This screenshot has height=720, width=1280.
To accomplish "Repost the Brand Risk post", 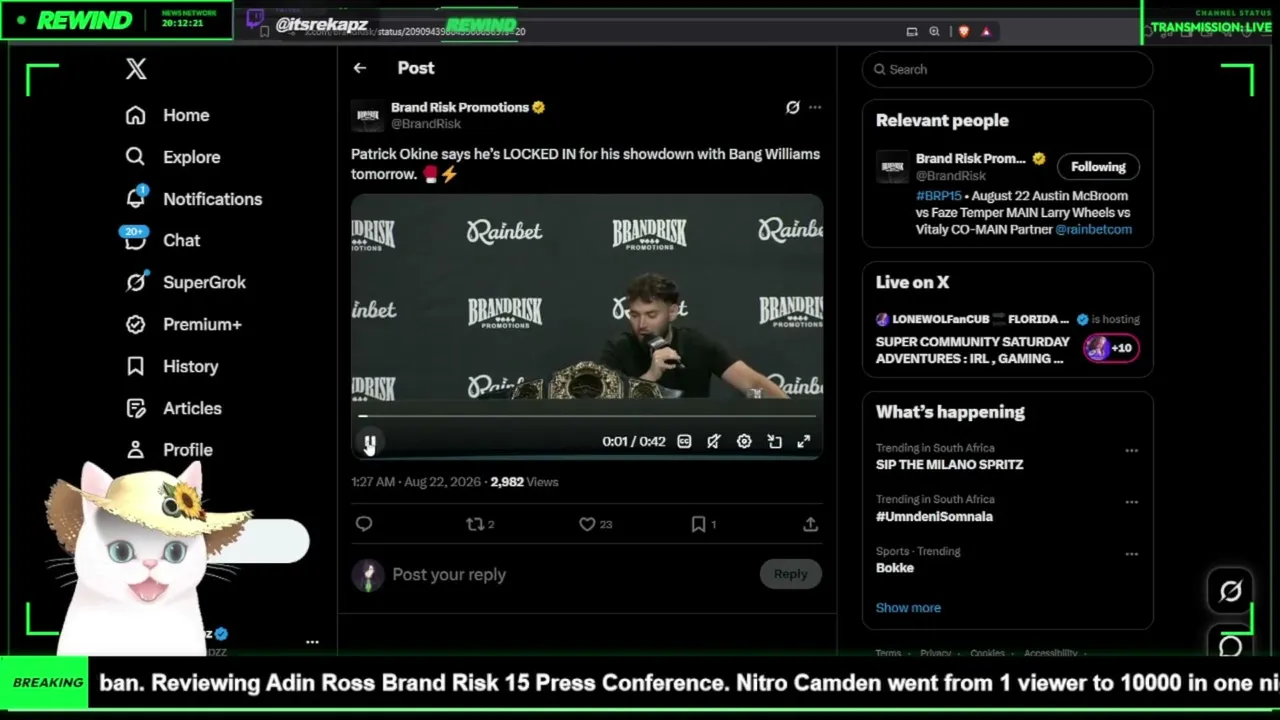I will point(480,524).
